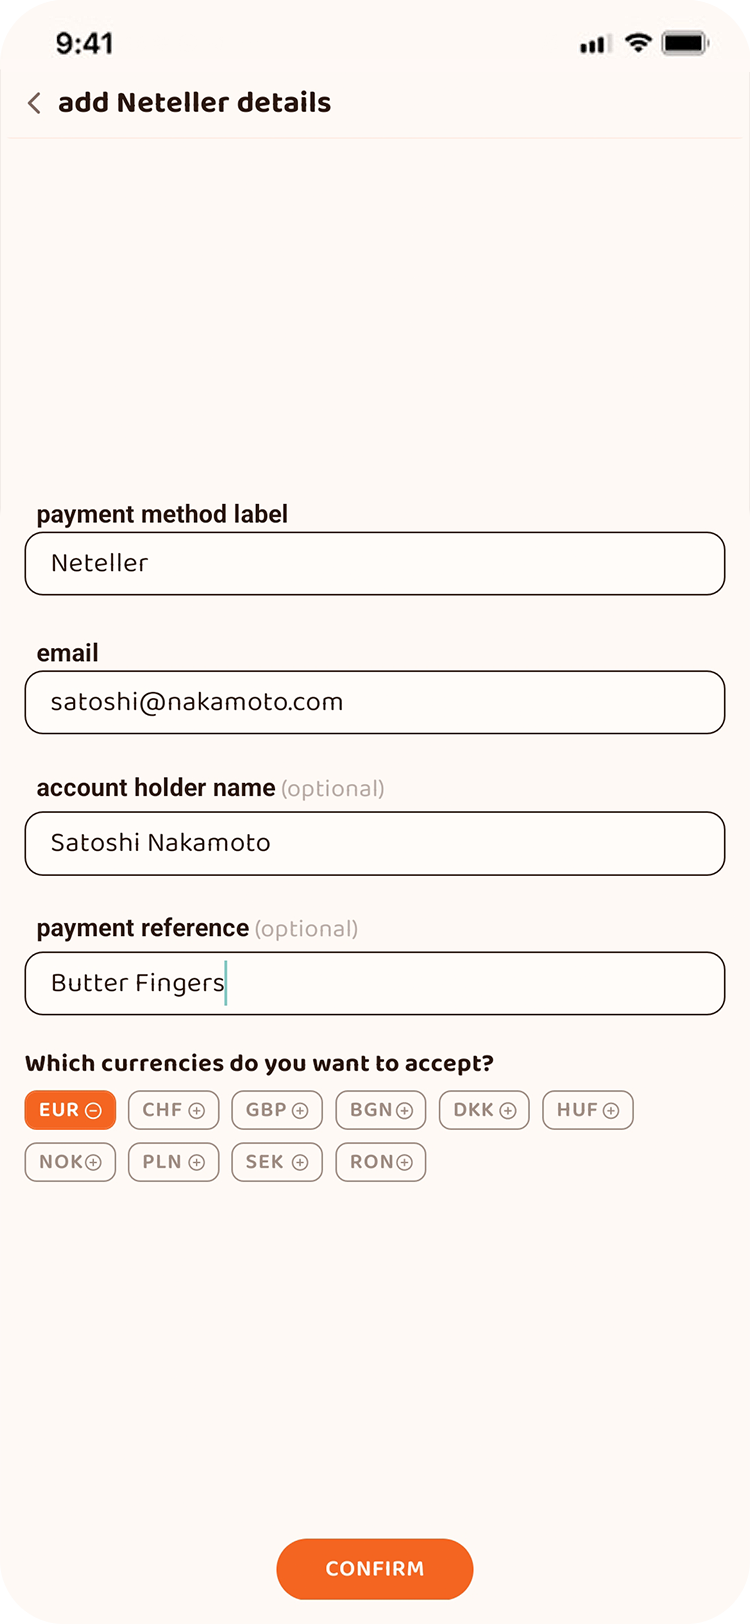The width and height of the screenshot is (750, 1624).
Task: Enable NOK currency
Action: click(x=70, y=1162)
